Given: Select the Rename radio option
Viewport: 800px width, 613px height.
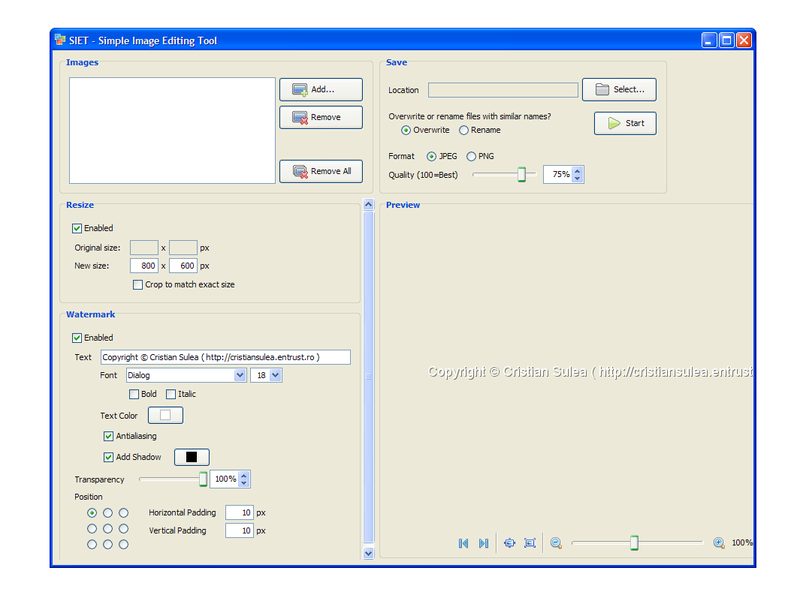Looking at the screenshot, I should (x=464, y=130).
